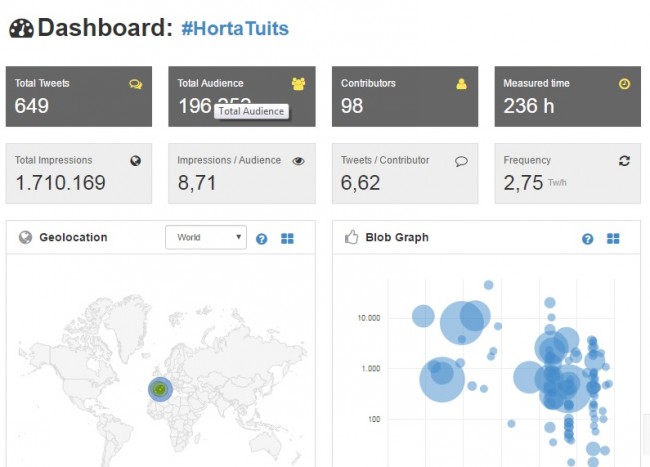Click the globe icon on Total Impressions
The image size is (650, 467).
click(136, 160)
